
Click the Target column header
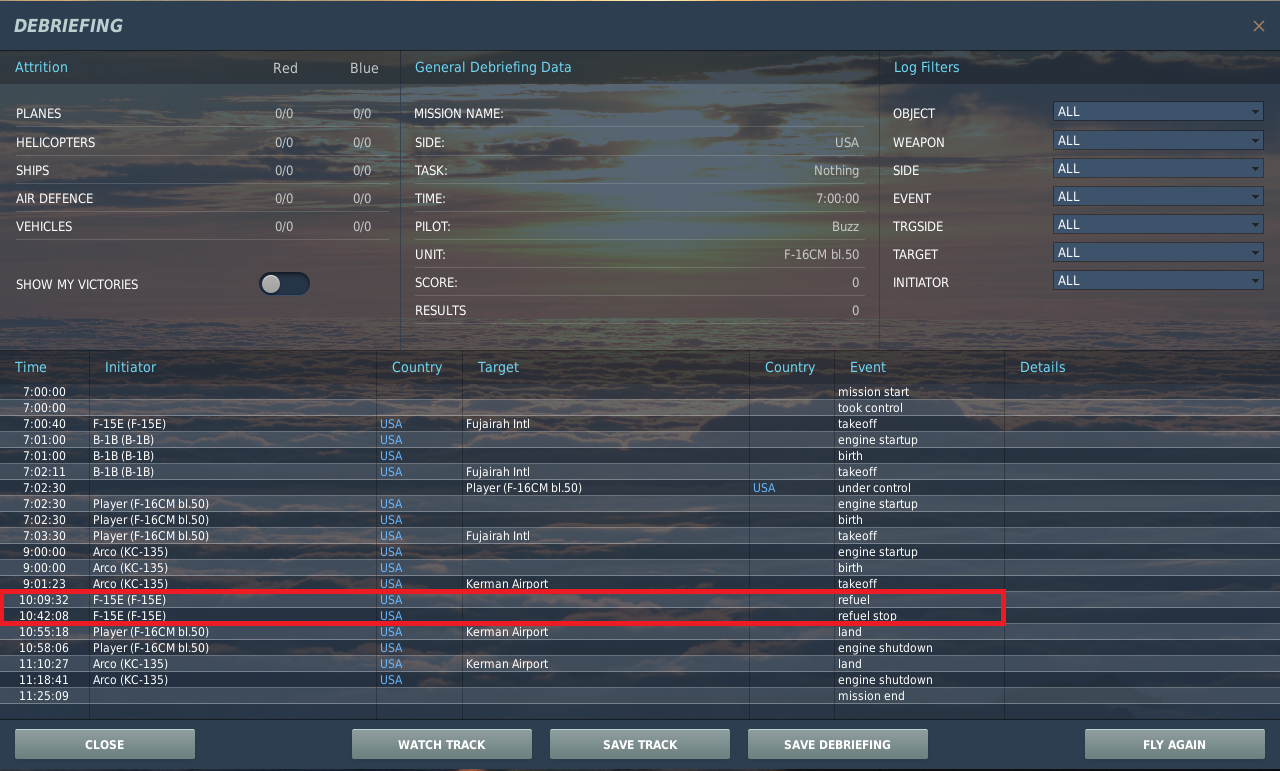pyautogui.click(x=498, y=367)
